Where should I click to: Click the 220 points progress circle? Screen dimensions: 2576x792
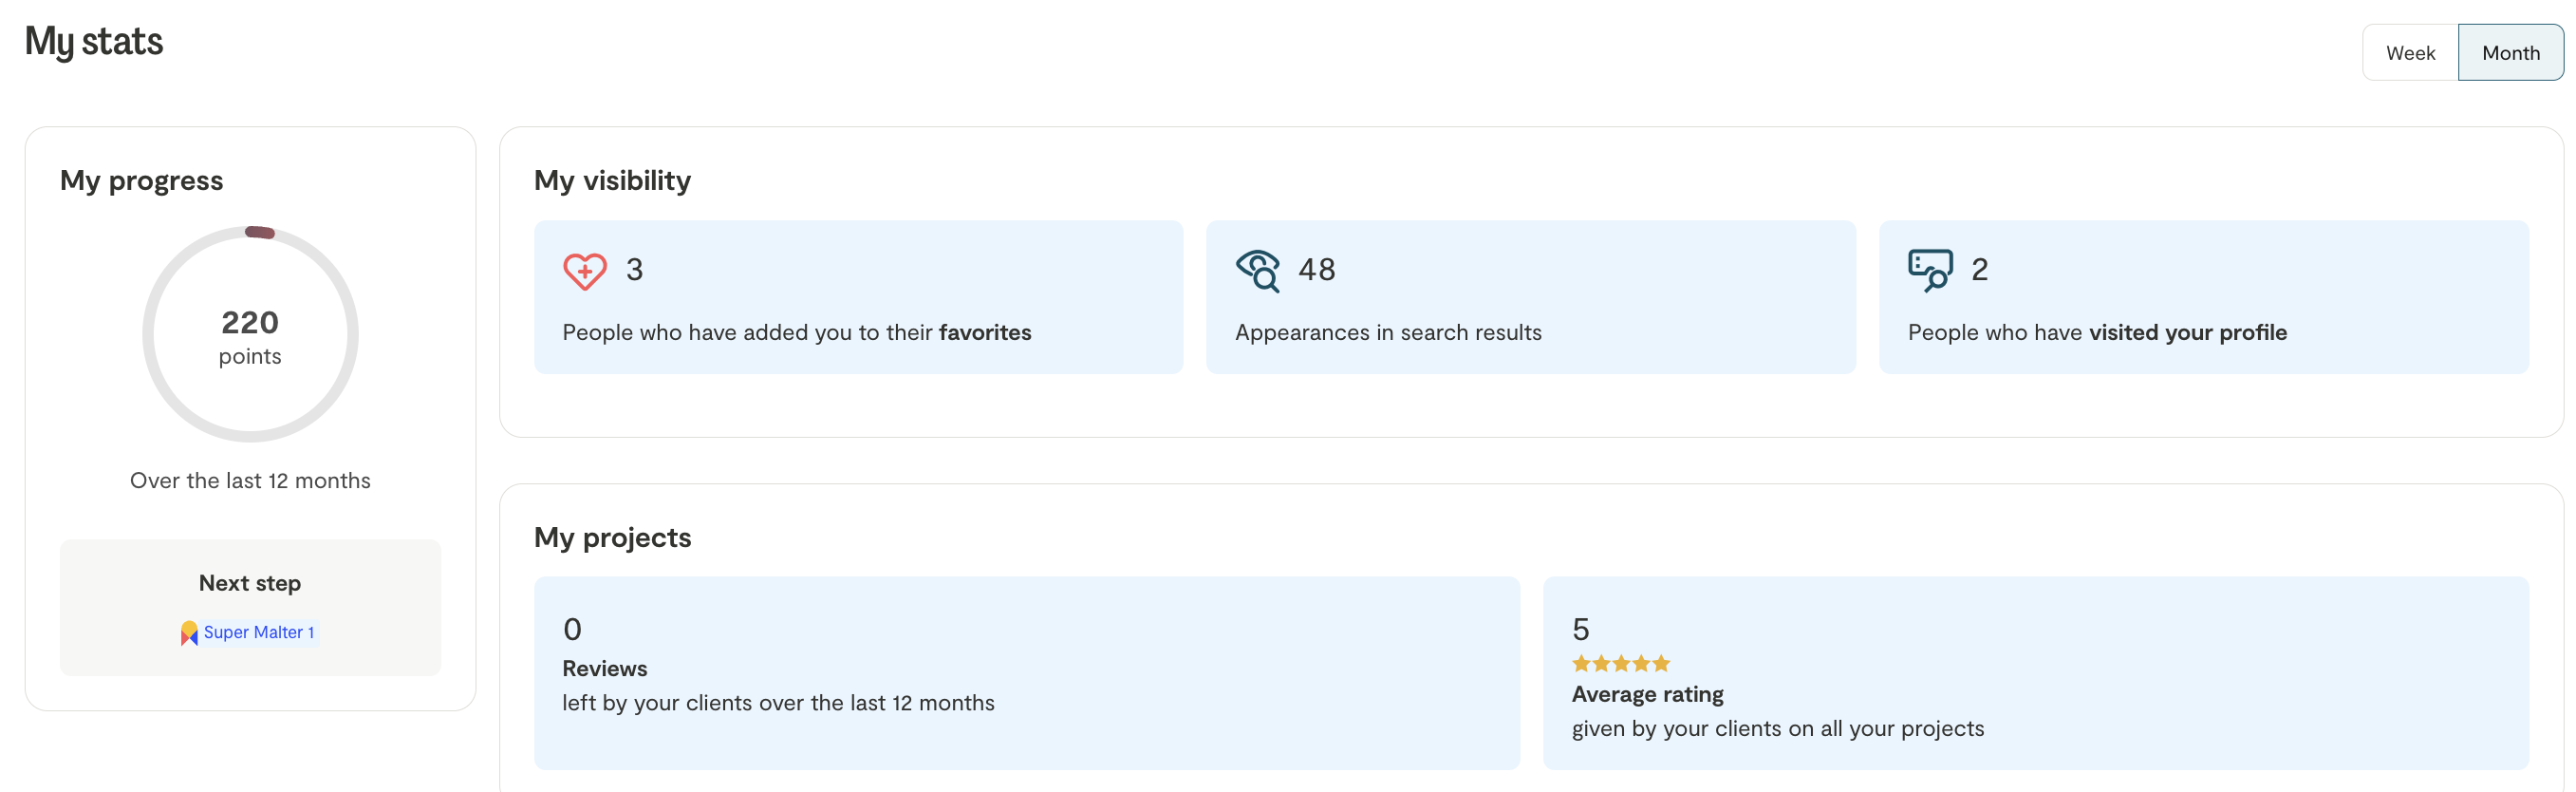[250, 335]
